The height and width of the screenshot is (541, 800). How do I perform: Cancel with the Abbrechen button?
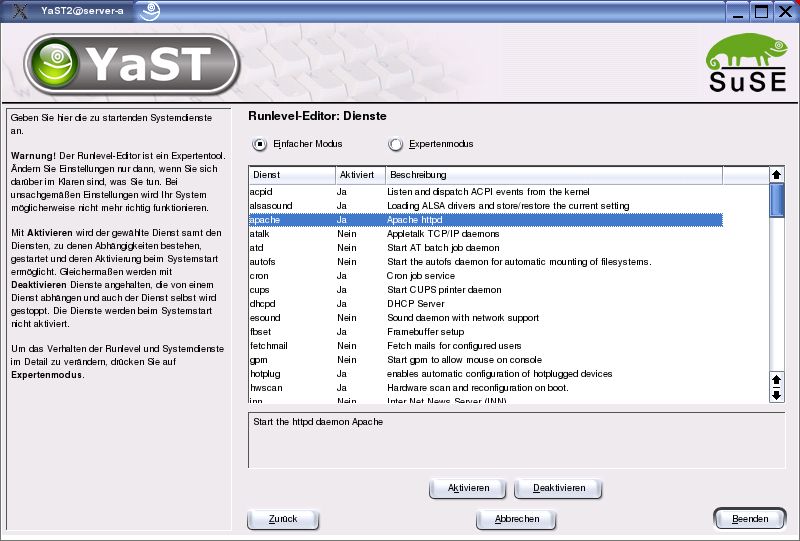pyautogui.click(x=516, y=519)
